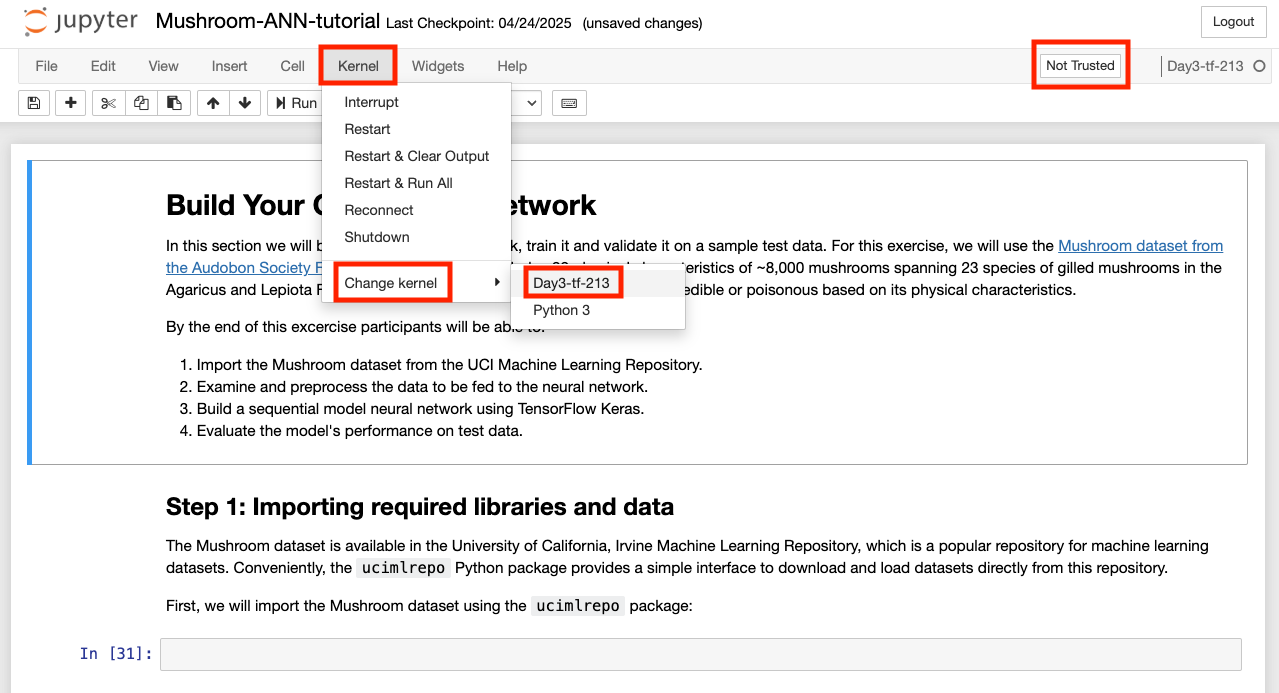This screenshot has height=693, width=1279.
Task: Click the Last Checkpoint text
Action: [x=479, y=23]
